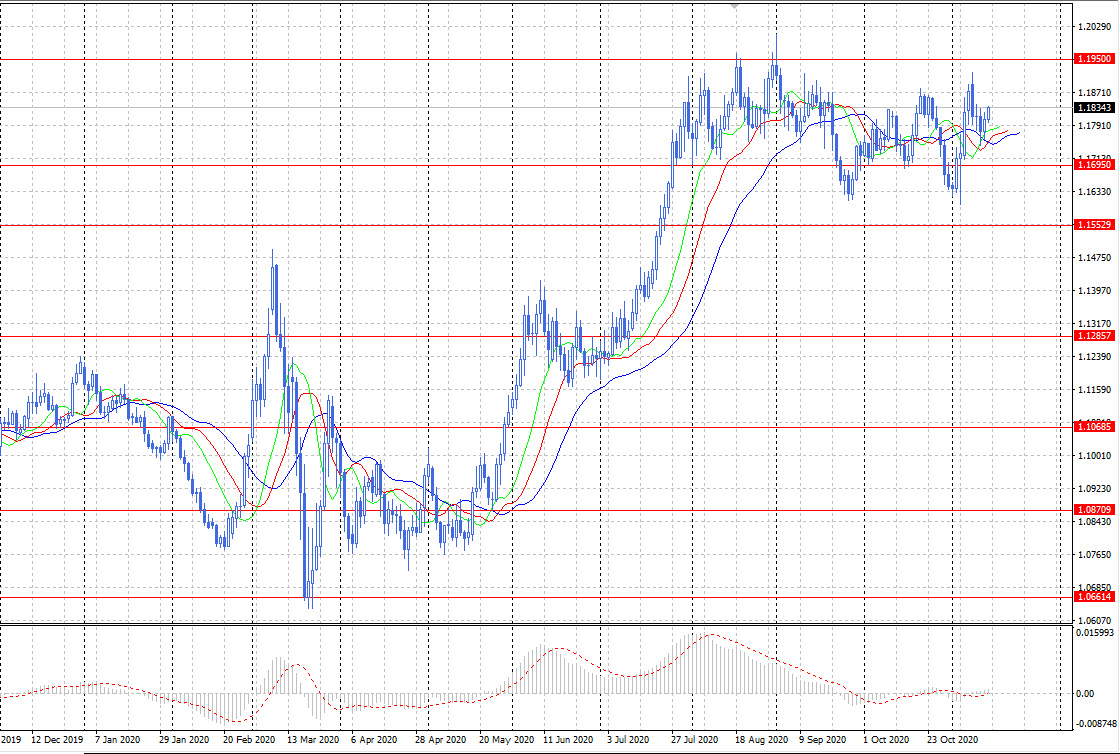Screen dimensions: 1120x754
Task: Click the 18 Aug 2020 date label
Action: pyautogui.click(x=759, y=740)
